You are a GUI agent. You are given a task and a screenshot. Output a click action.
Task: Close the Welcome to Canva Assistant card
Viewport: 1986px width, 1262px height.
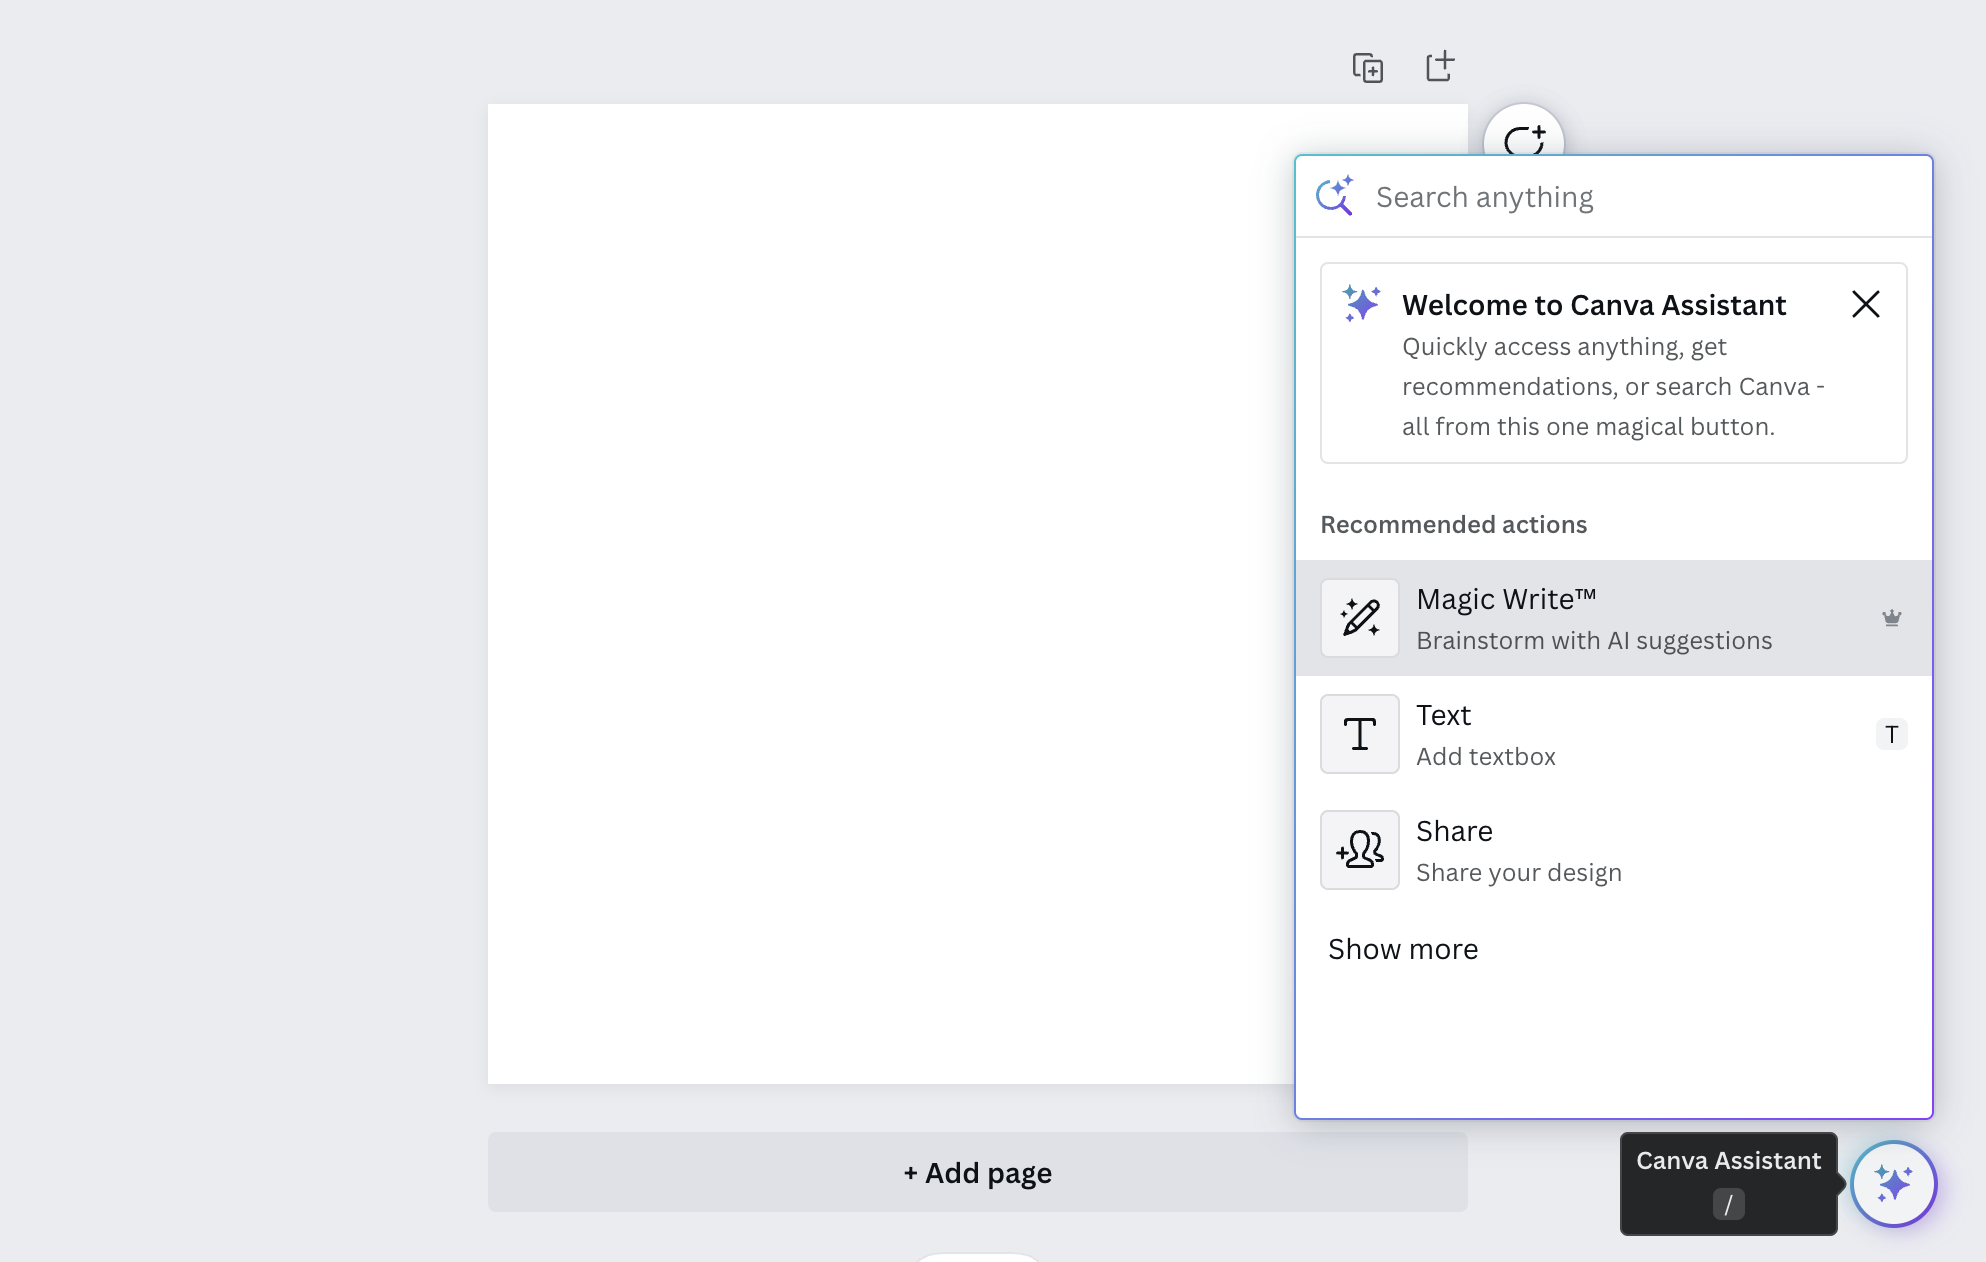coord(1865,304)
